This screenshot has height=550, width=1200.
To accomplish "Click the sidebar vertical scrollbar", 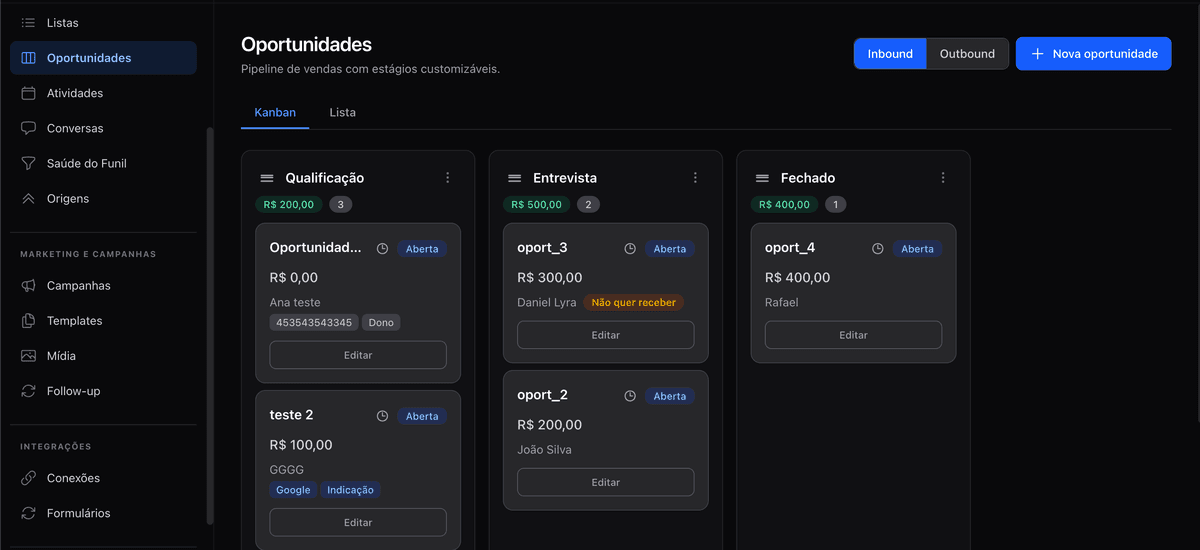I will point(209,320).
